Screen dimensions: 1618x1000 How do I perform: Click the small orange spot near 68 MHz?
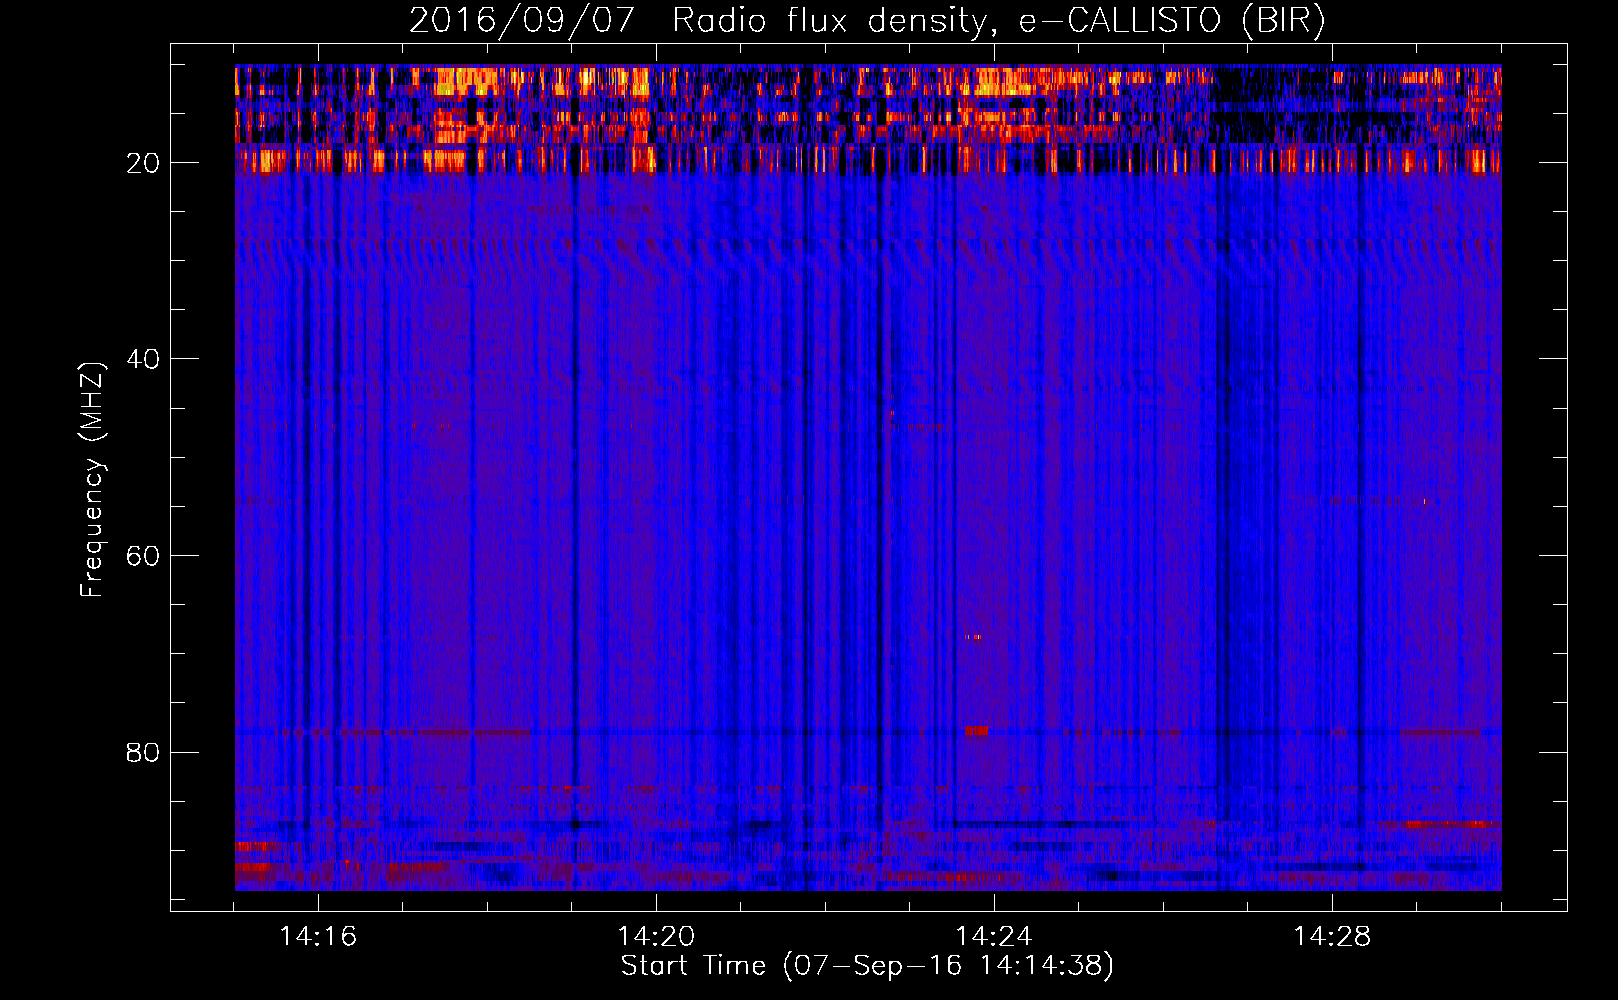click(x=973, y=637)
